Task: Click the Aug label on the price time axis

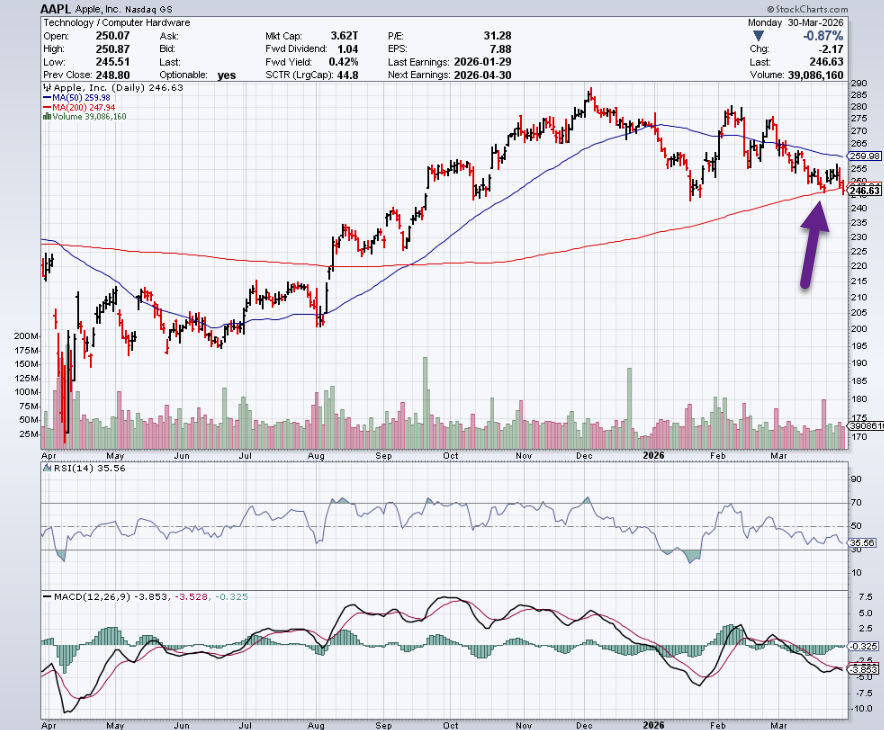Action: click(317, 454)
